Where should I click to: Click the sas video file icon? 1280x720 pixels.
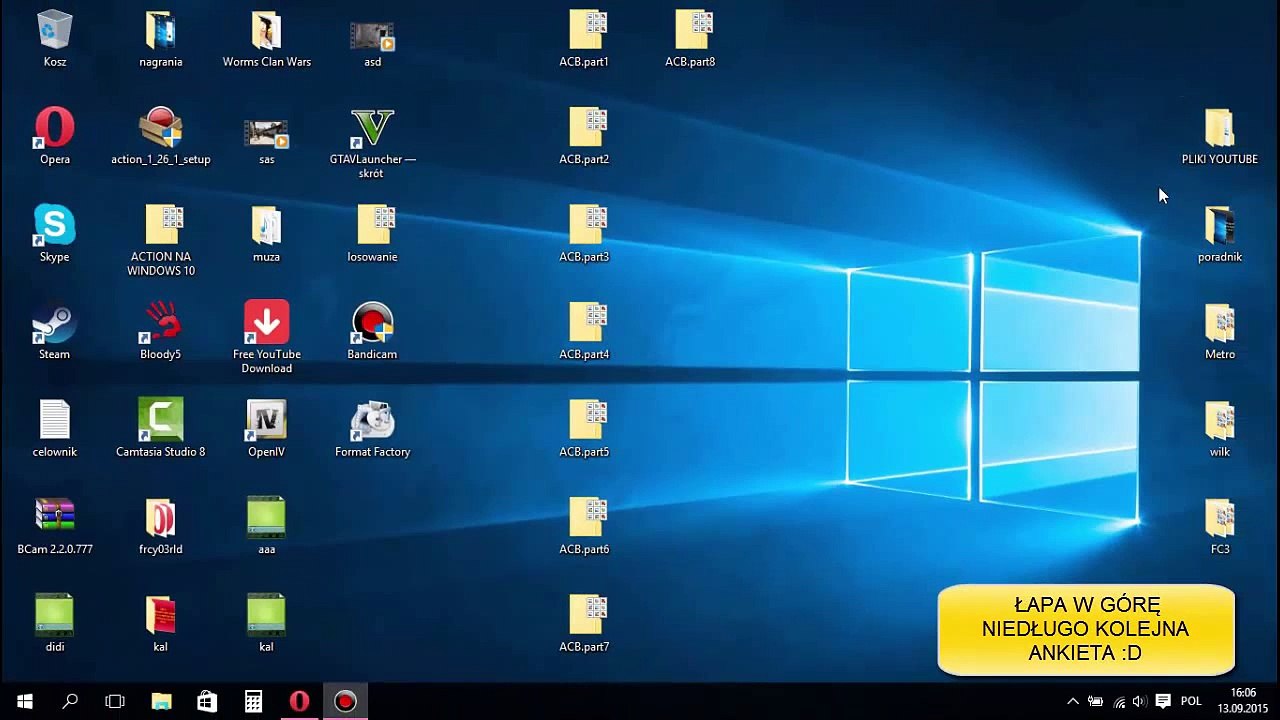(267, 133)
